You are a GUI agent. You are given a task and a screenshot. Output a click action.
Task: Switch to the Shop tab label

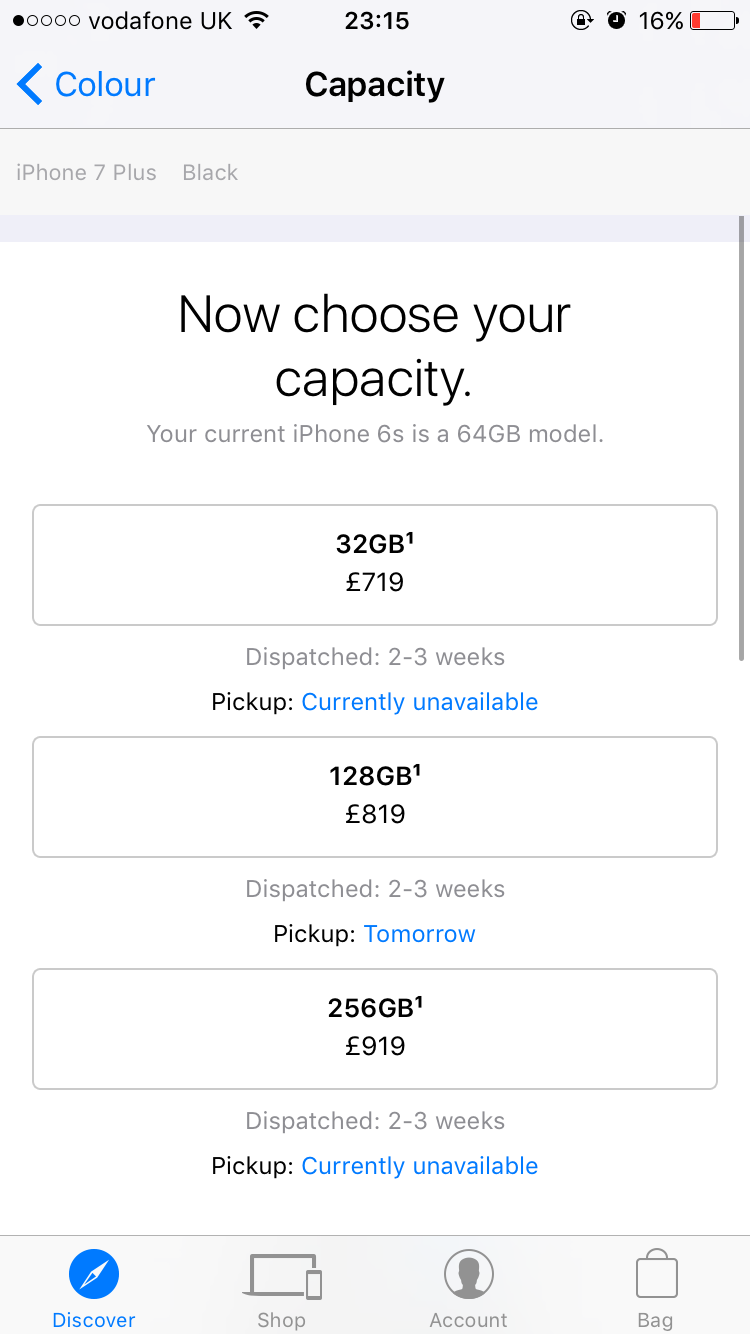(x=281, y=1320)
